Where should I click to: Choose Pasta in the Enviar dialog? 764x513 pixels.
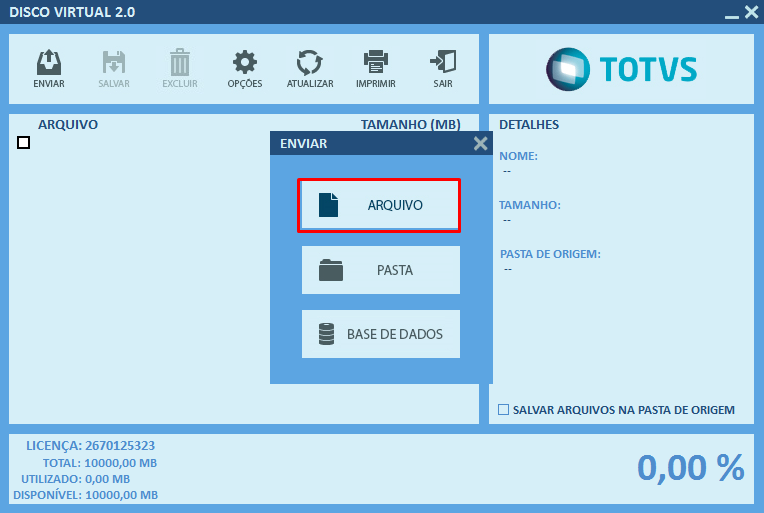(x=381, y=270)
